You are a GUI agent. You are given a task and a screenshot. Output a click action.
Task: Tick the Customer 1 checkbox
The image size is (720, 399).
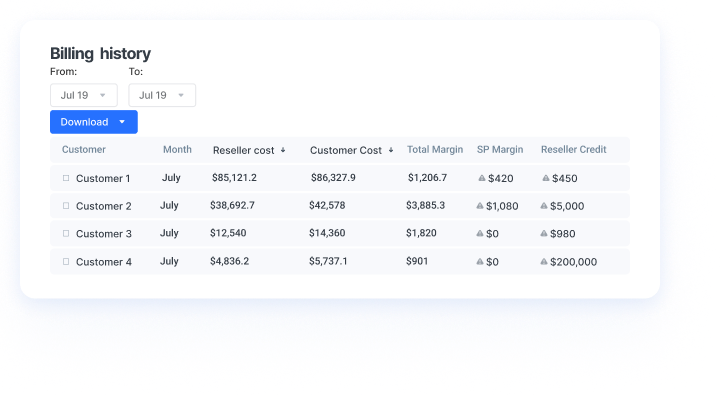pyautogui.click(x=66, y=178)
